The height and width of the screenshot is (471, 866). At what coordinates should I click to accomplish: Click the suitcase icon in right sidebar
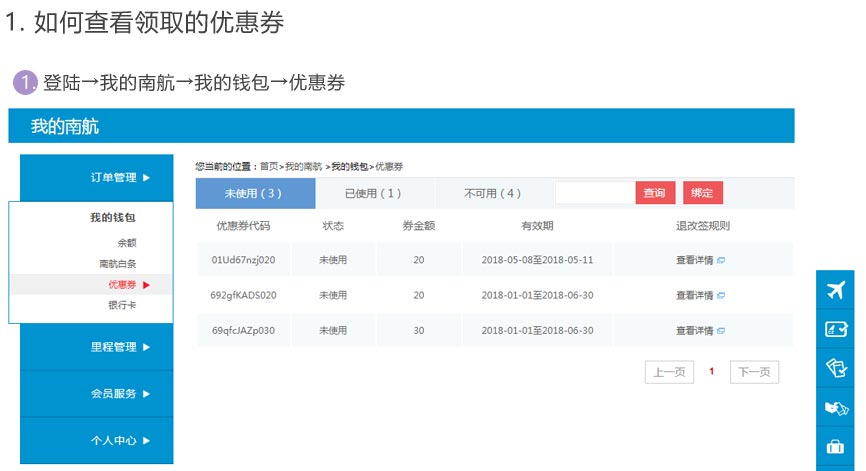835,446
